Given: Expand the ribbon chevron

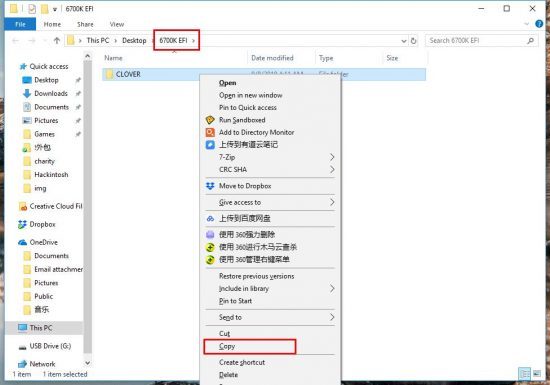Looking at the screenshot, I should (x=526, y=24).
